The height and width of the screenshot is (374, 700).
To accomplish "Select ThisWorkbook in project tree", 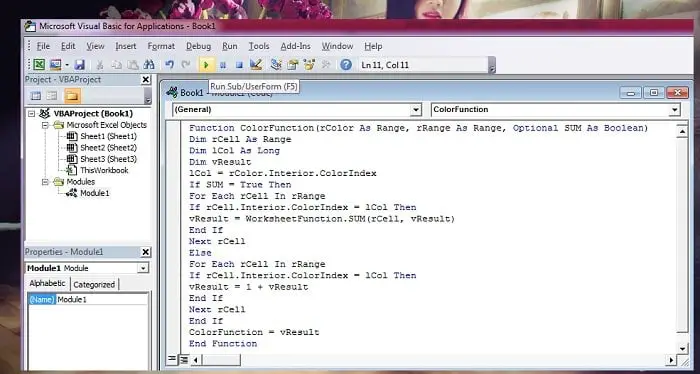I will pos(104,170).
